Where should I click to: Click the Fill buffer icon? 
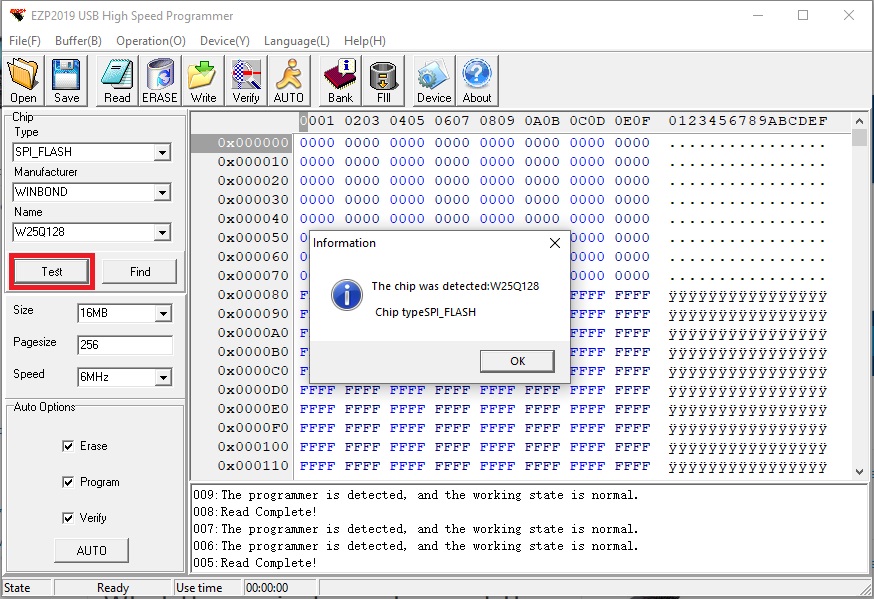(x=384, y=80)
